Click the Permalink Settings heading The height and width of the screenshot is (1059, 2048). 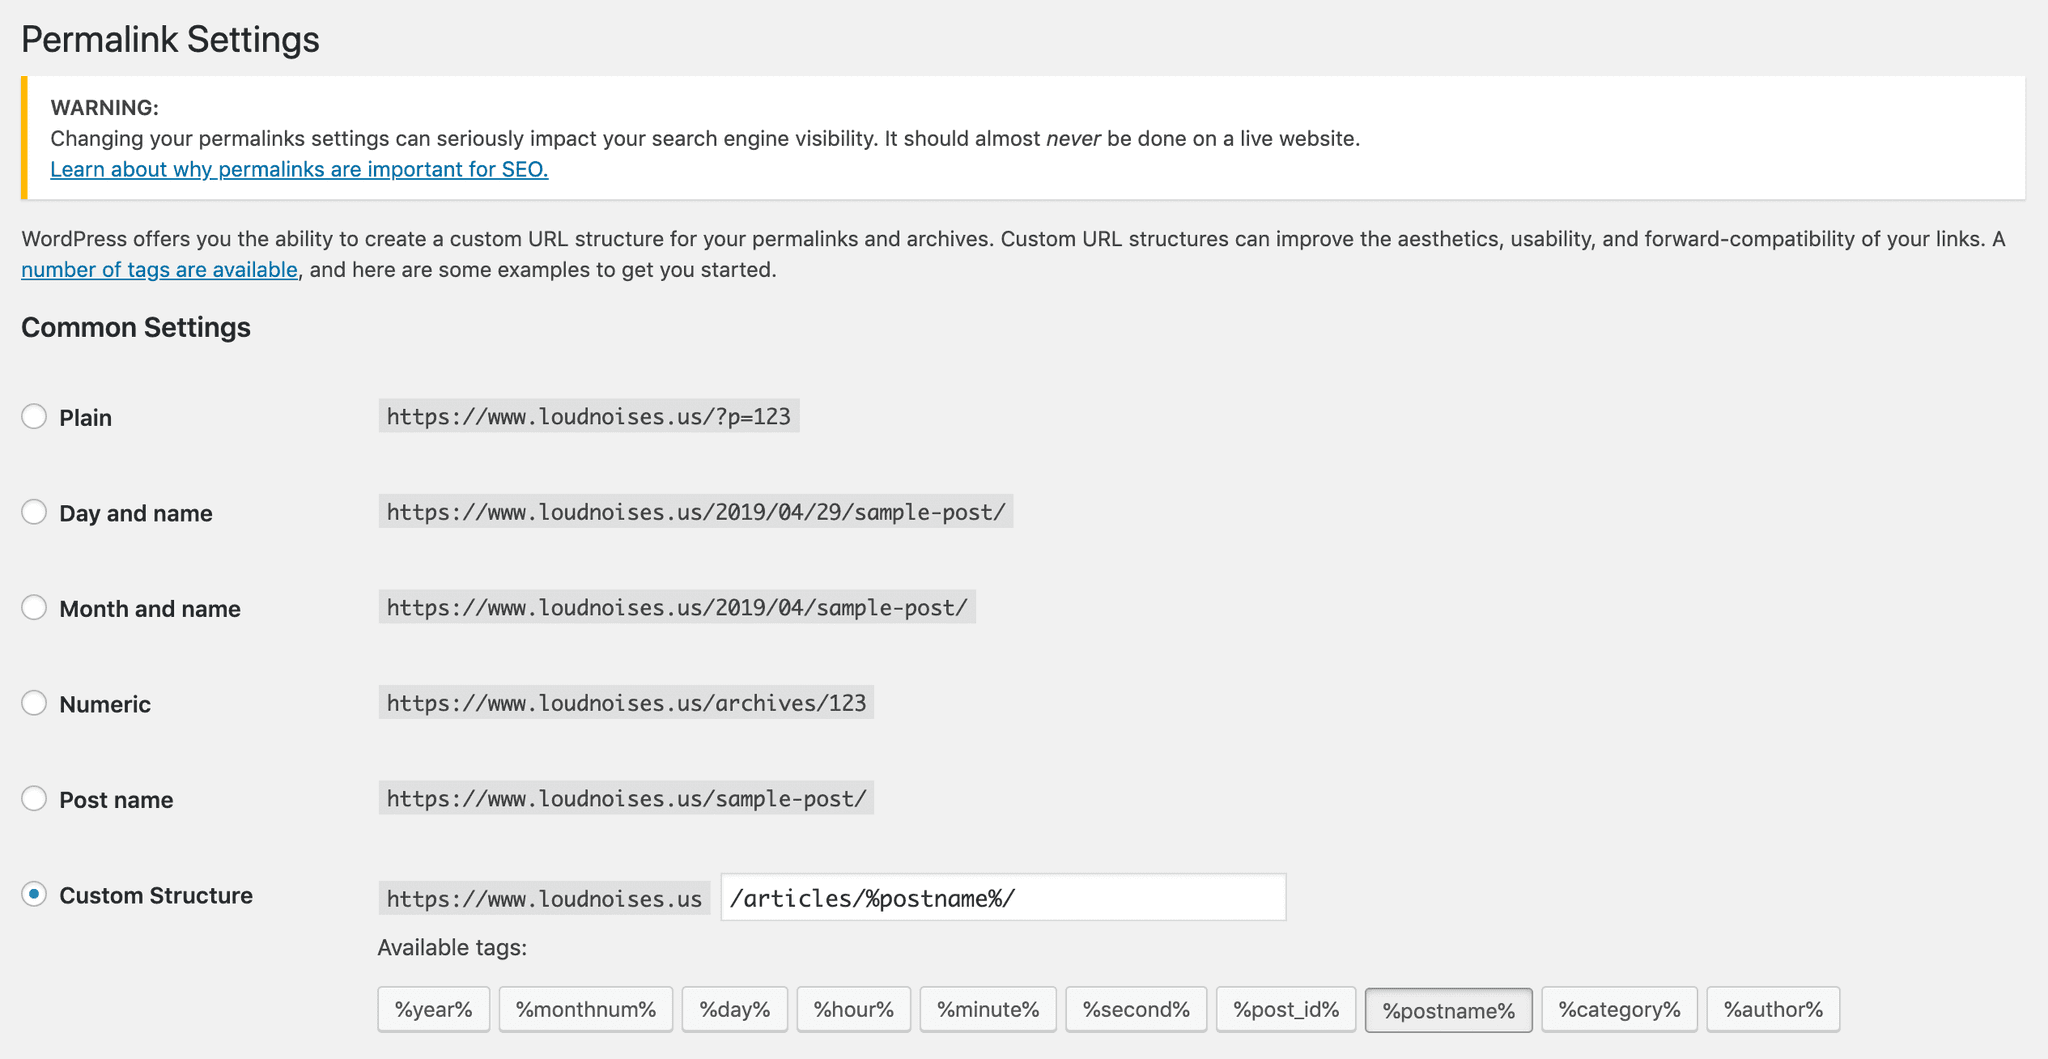(170, 39)
